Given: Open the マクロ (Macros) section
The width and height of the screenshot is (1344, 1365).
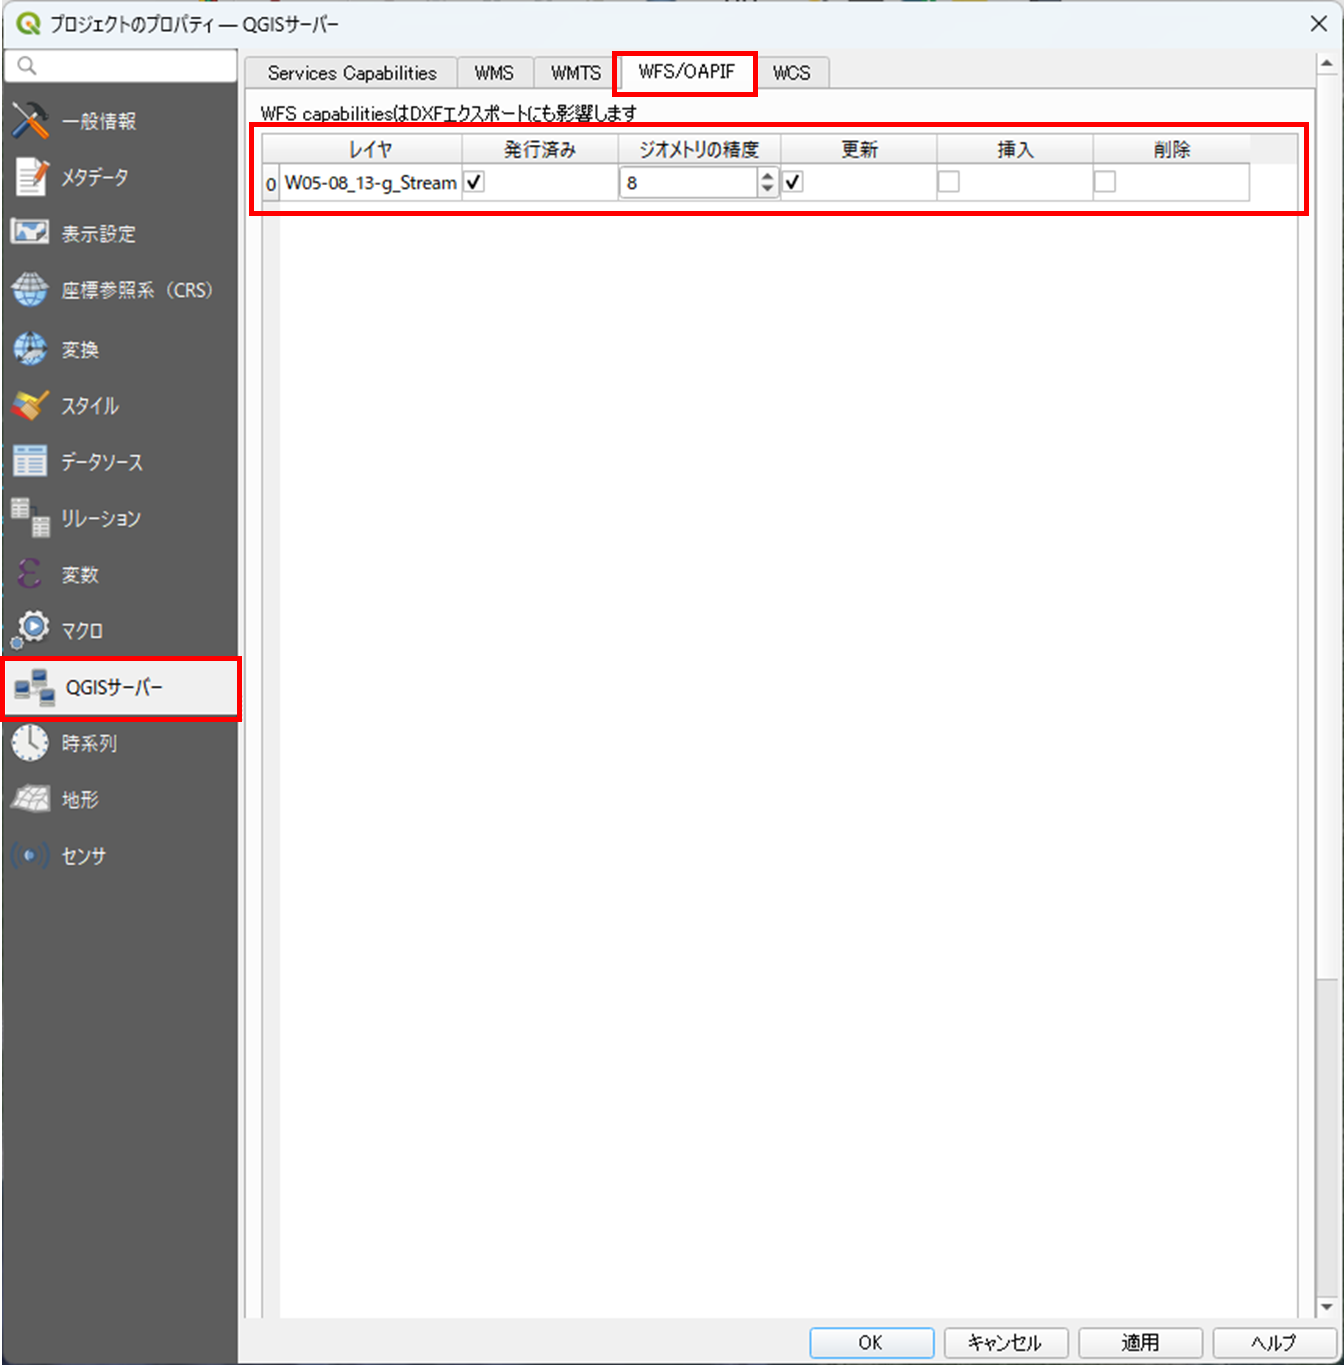Looking at the screenshot, I should coord(84,629).
